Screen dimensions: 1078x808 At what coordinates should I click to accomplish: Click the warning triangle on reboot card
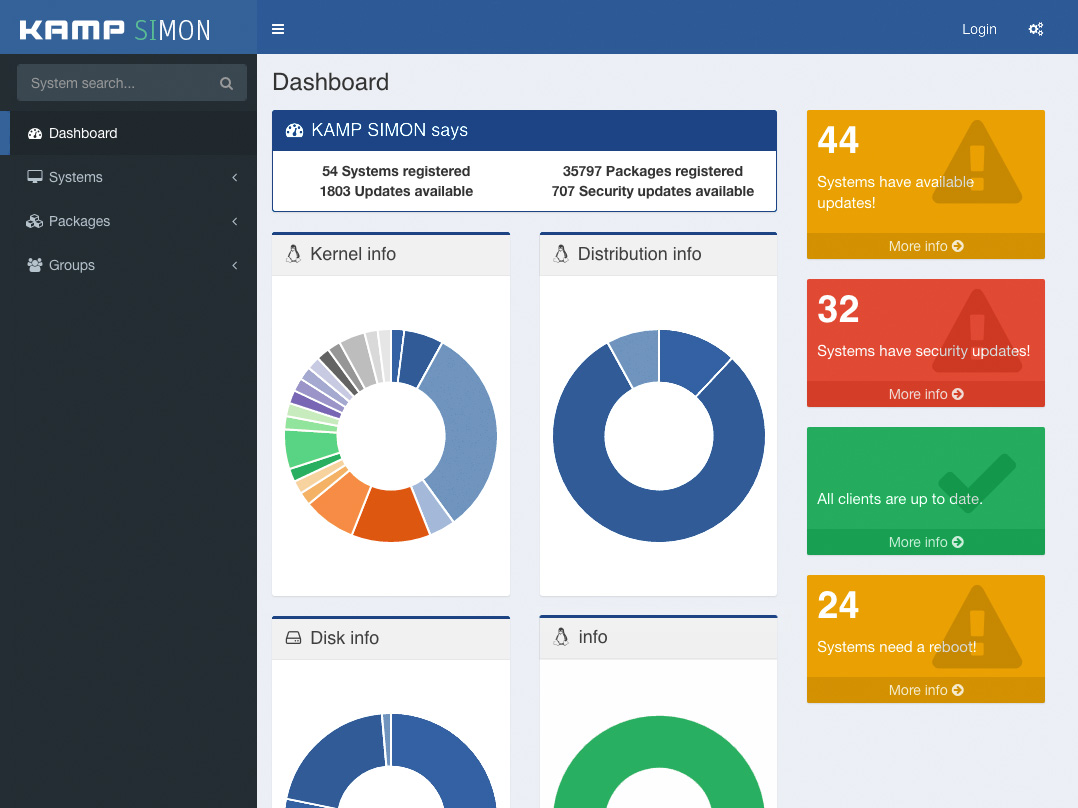(977, 627)
